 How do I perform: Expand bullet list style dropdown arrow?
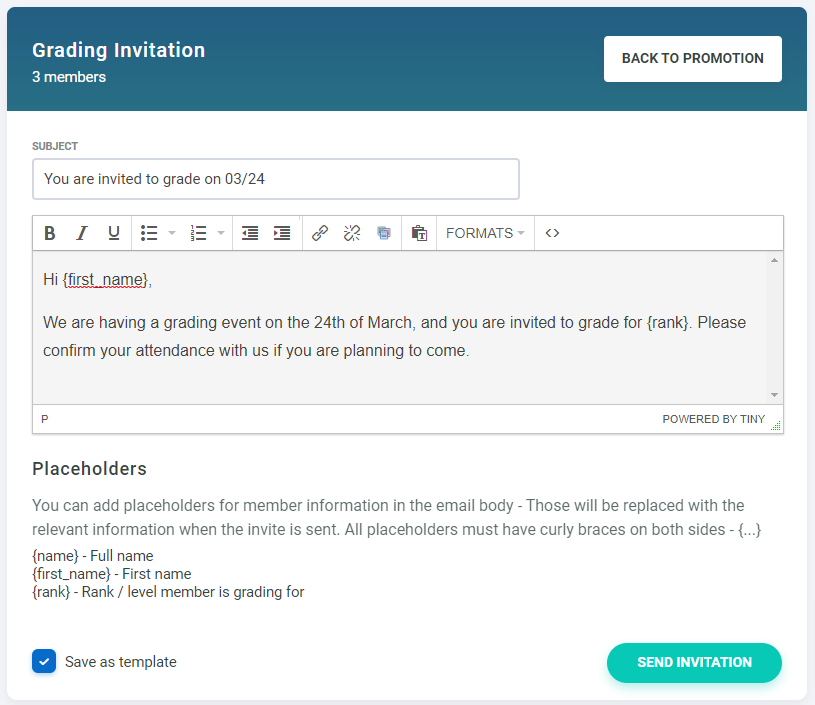(x=172, y=233)
